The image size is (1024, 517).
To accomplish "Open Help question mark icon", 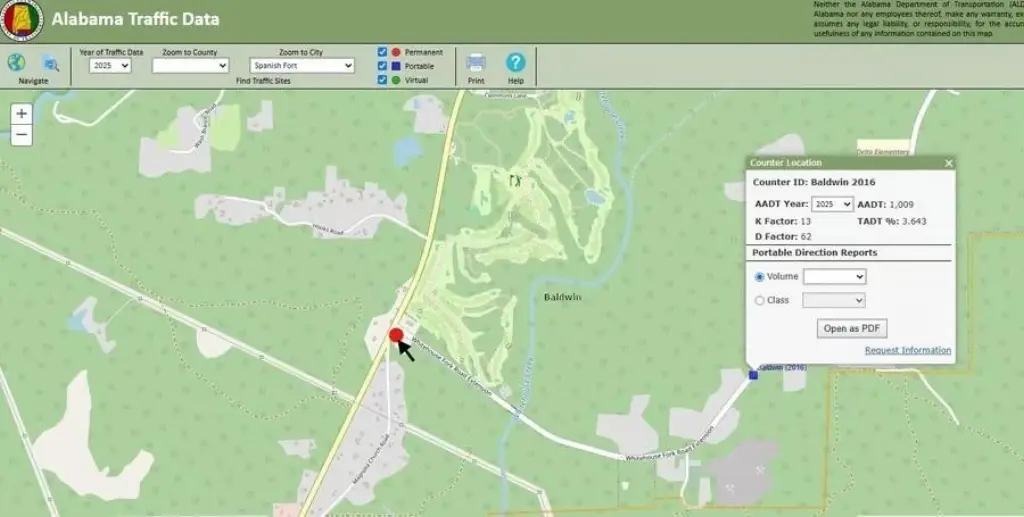I will click(515, 63).
